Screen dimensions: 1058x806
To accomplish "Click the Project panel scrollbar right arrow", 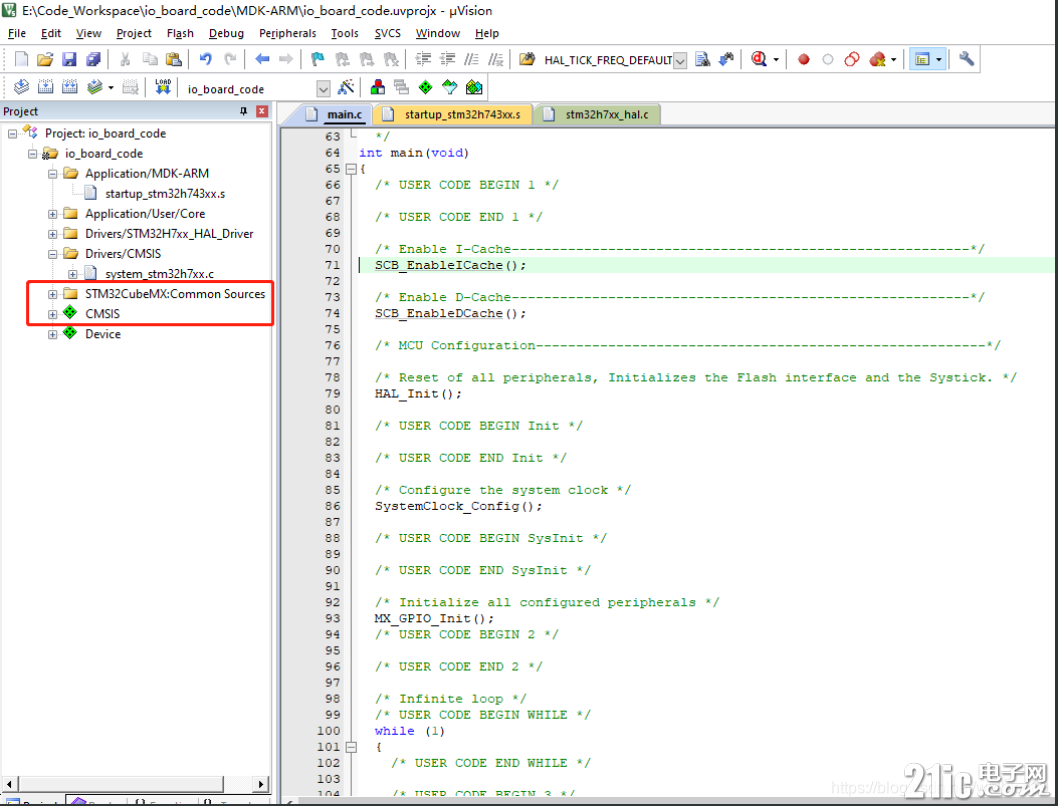I will coord(262,784).
